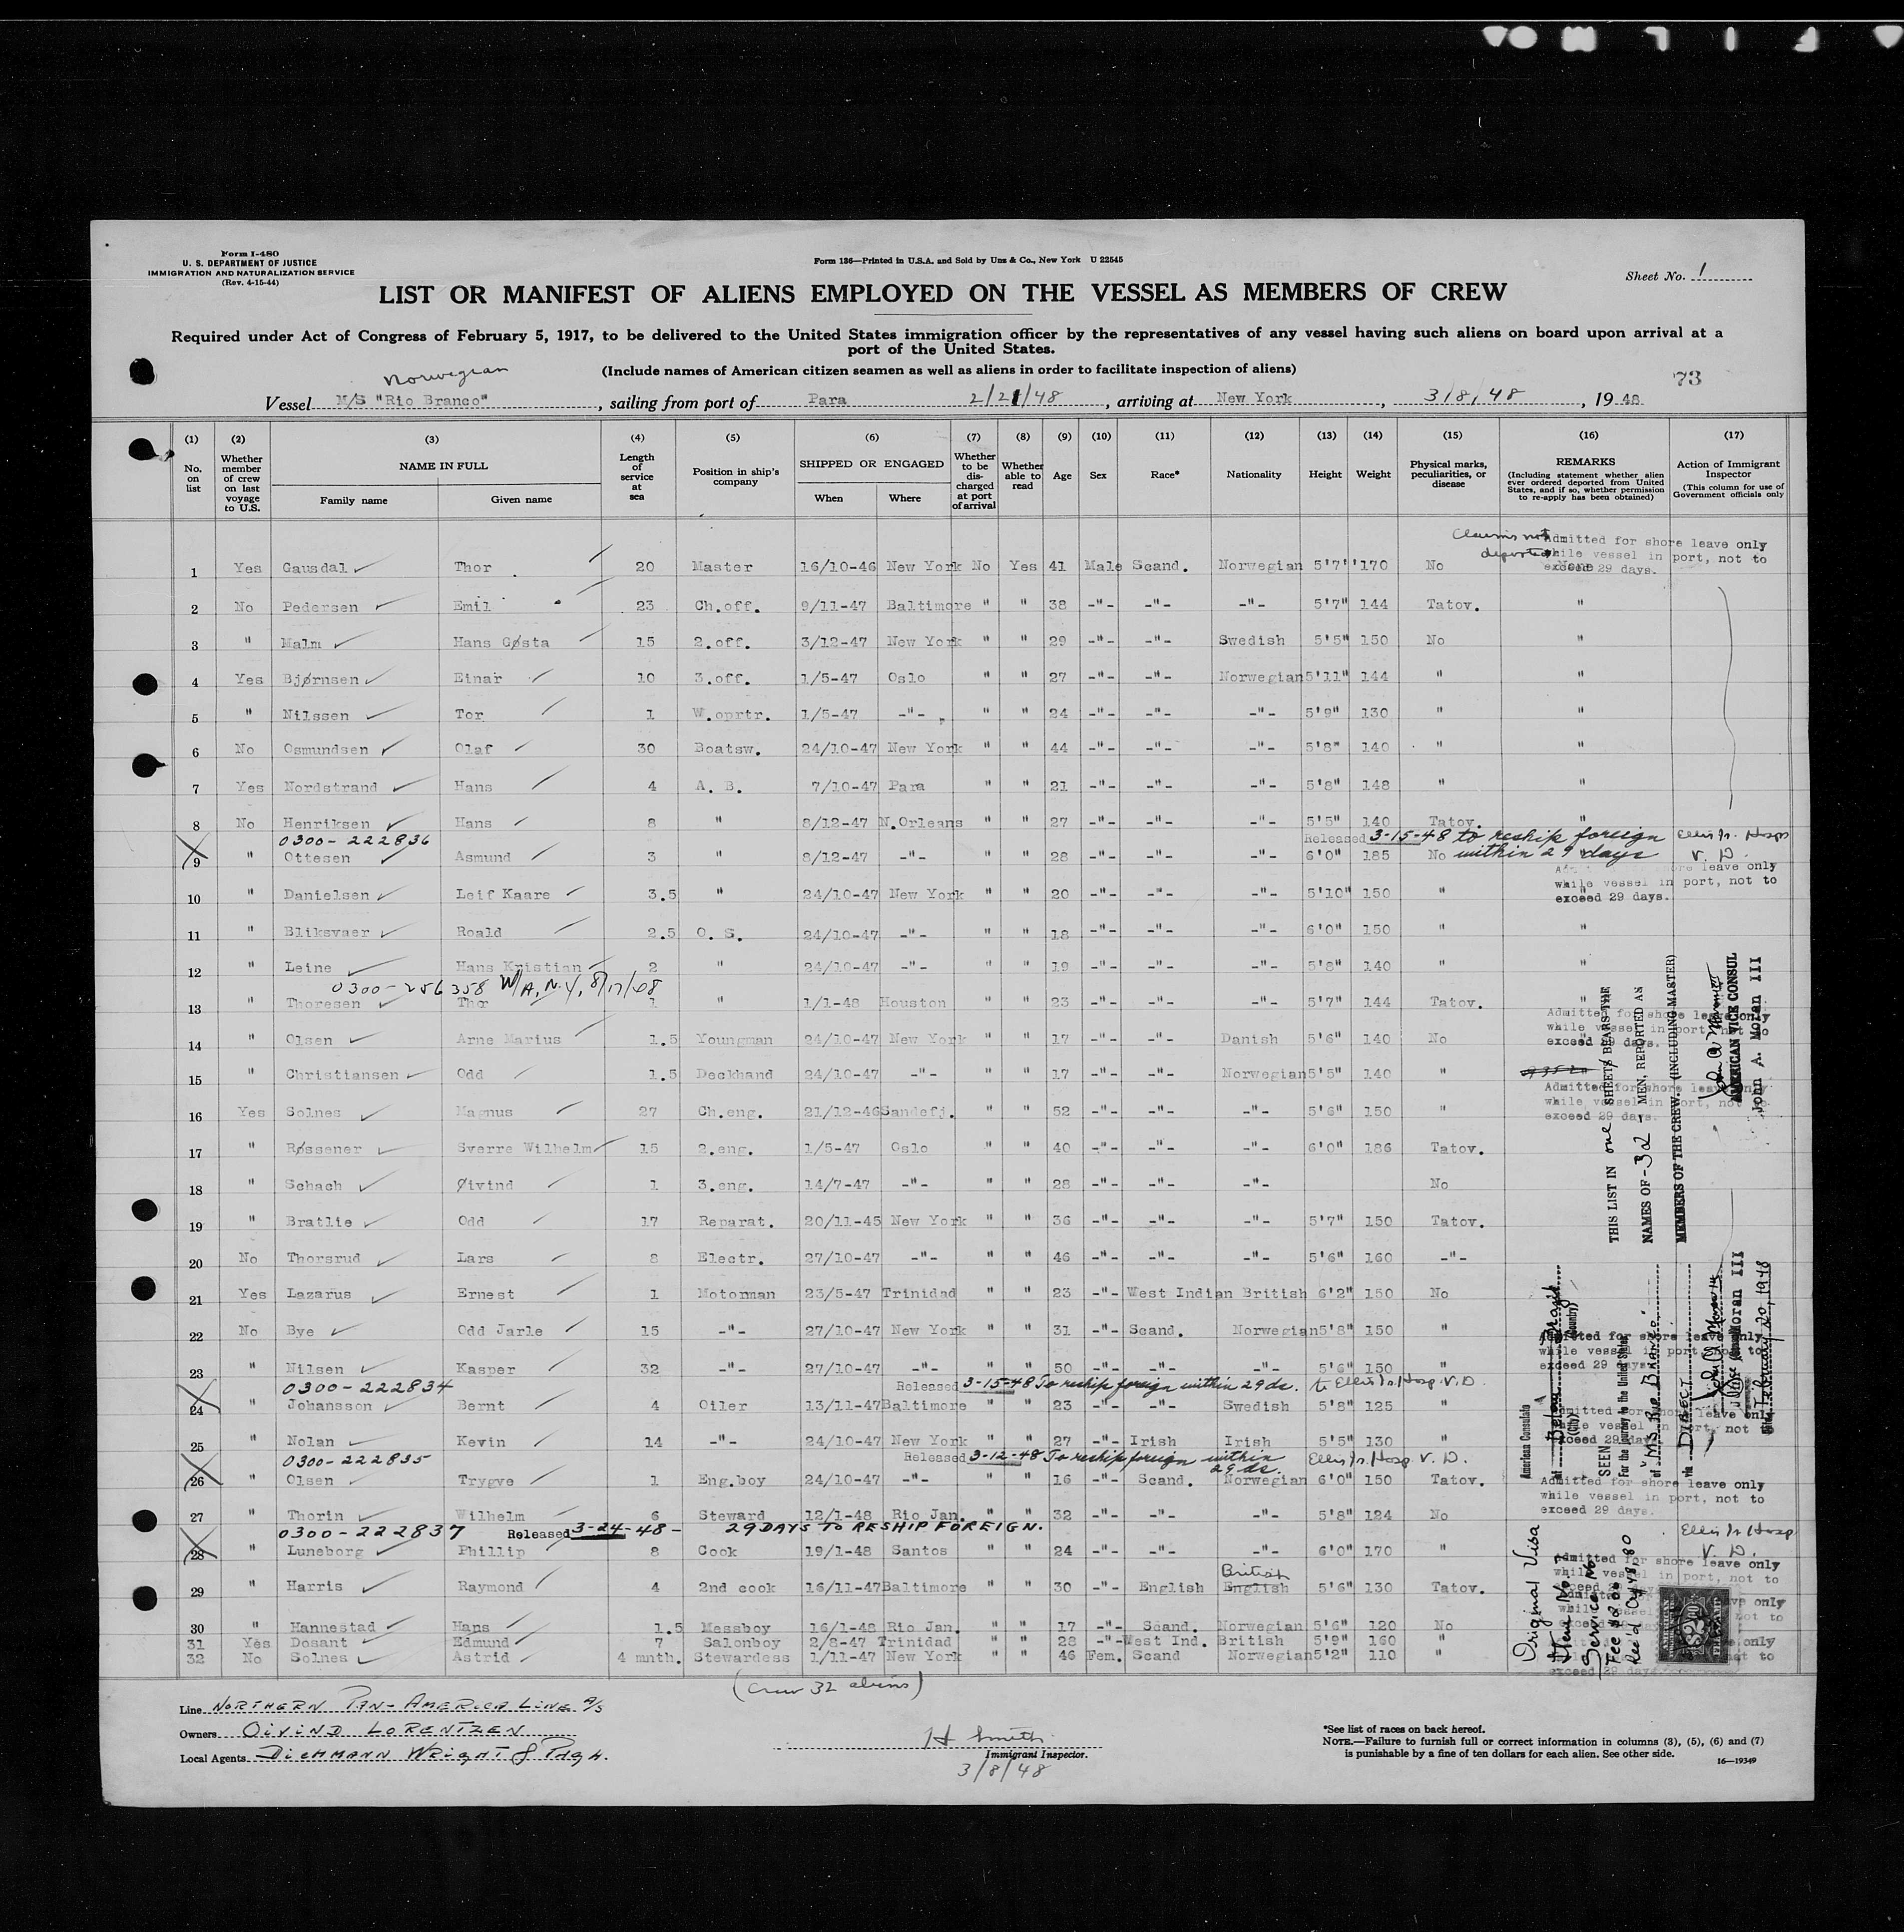
Task: Select given name 'Leif Kaare'
Action: tap(502, 895)
